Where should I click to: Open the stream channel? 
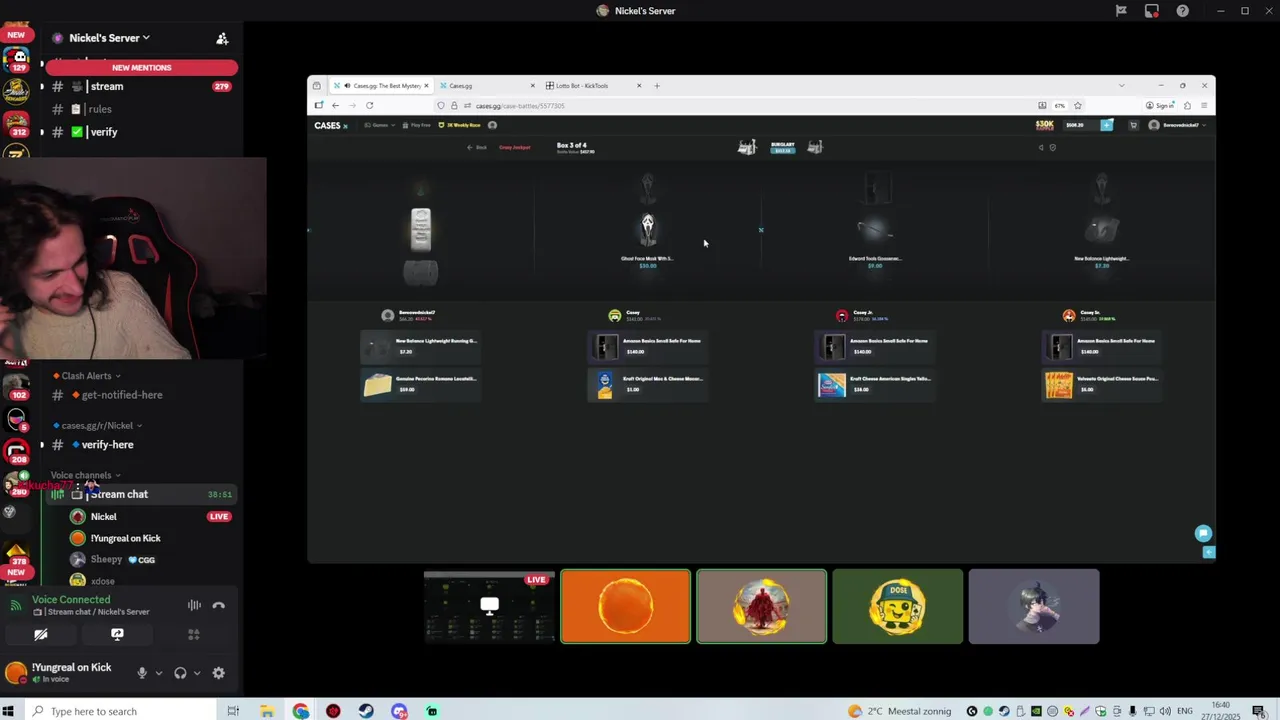click(140, 86)
